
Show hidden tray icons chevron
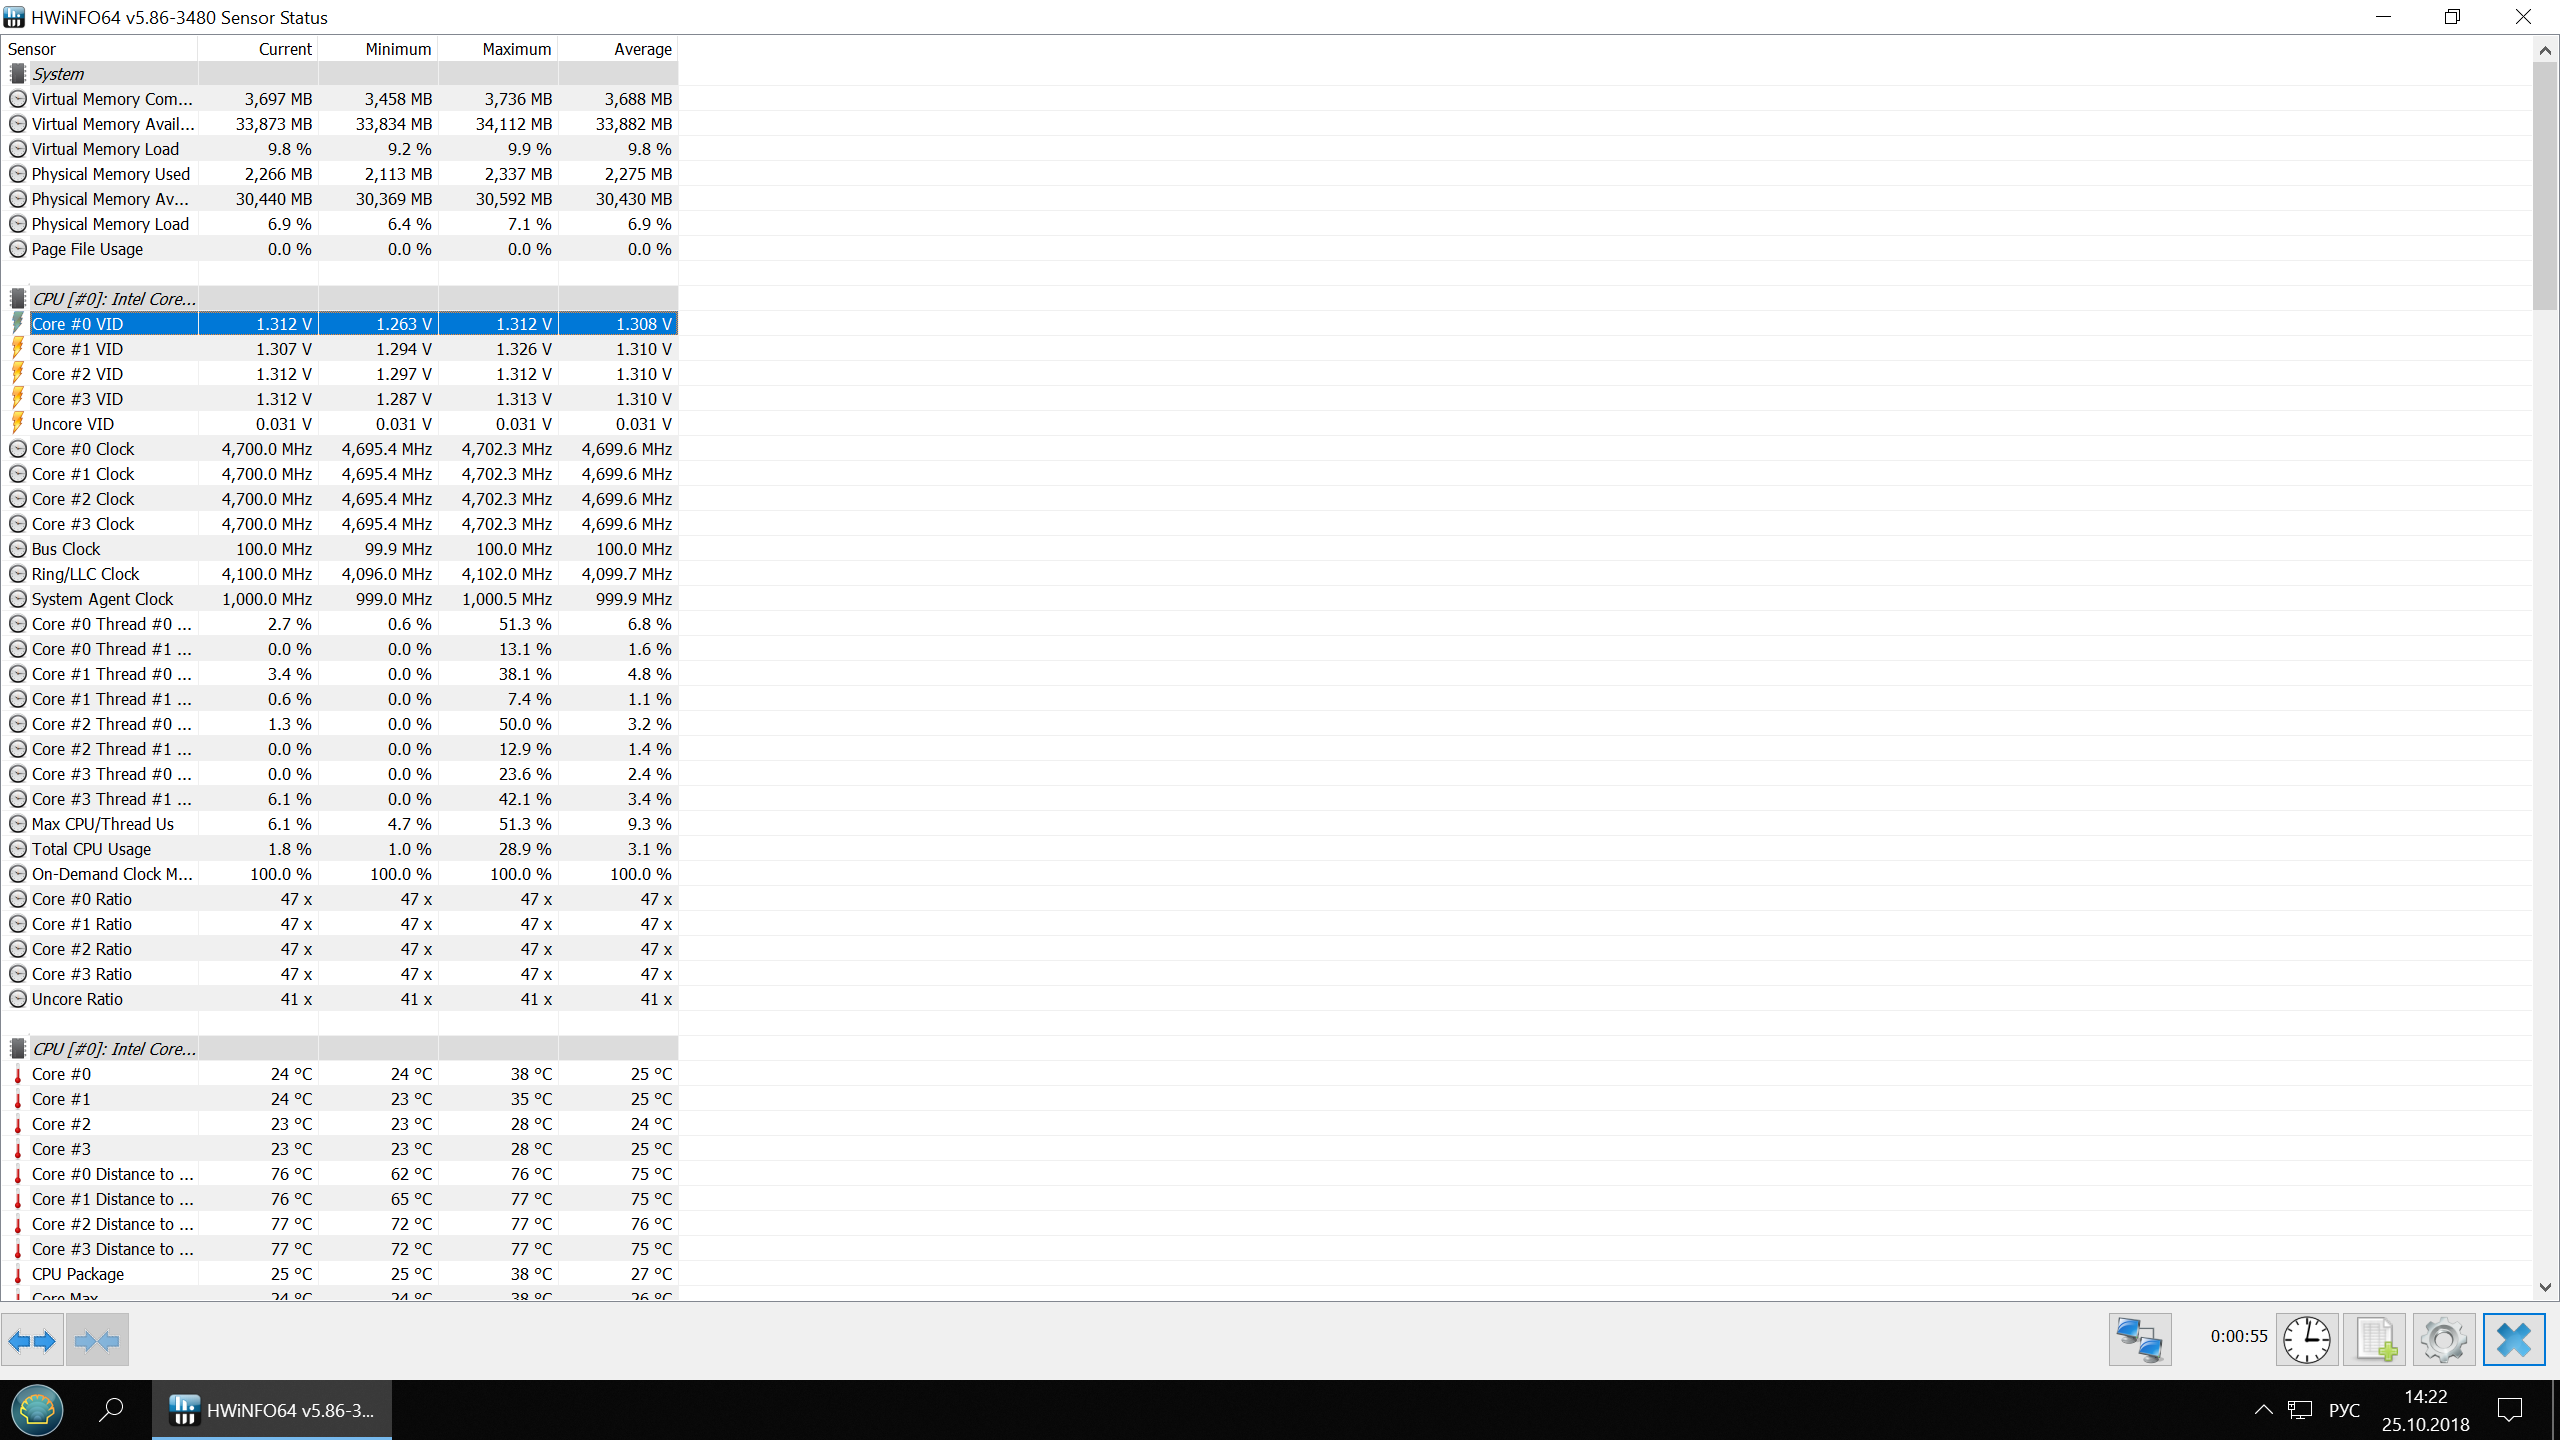[2263, 1410]
